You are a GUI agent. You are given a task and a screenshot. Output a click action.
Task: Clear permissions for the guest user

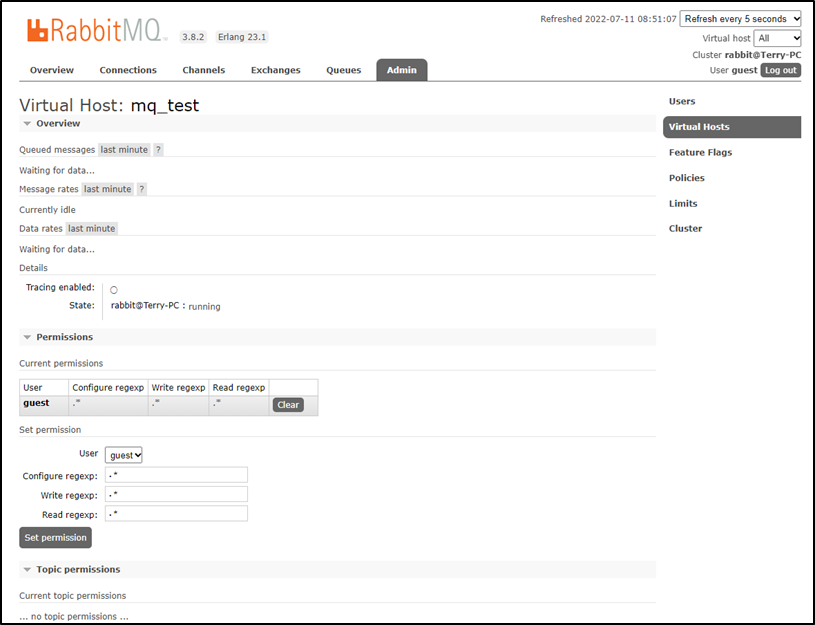pos(288,405)
